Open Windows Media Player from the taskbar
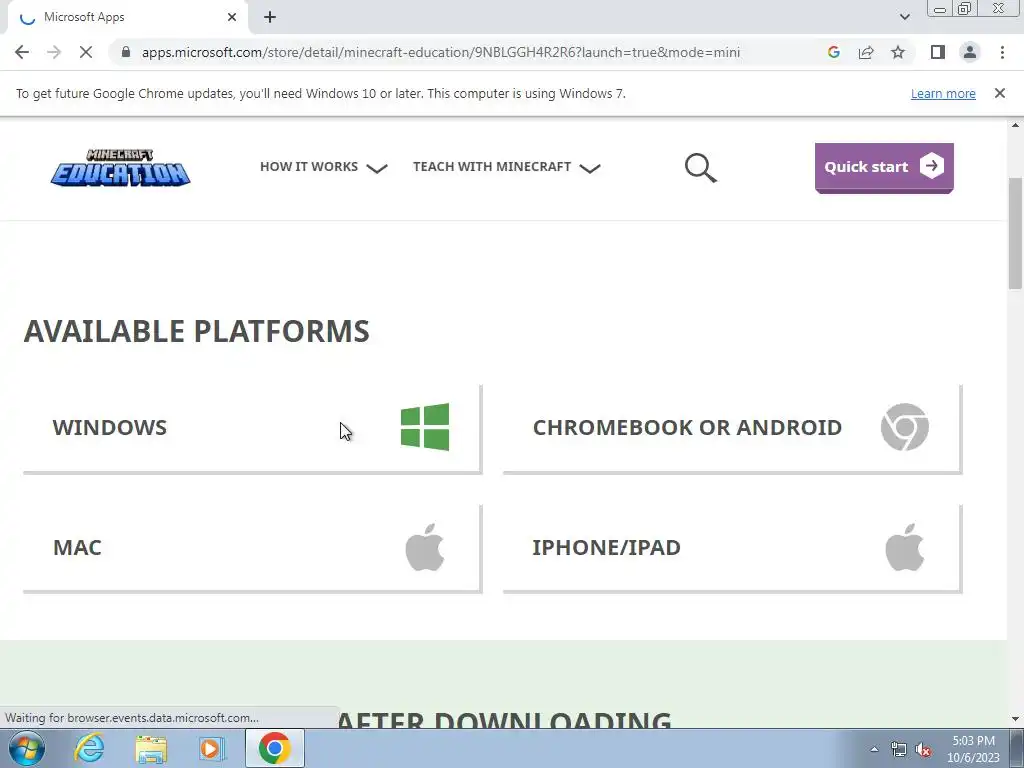 pos(212,748)
